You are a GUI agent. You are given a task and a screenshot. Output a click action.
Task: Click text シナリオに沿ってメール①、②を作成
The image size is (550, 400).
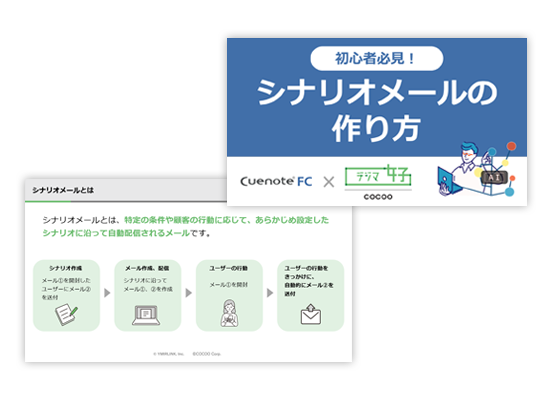click(148, 285)
